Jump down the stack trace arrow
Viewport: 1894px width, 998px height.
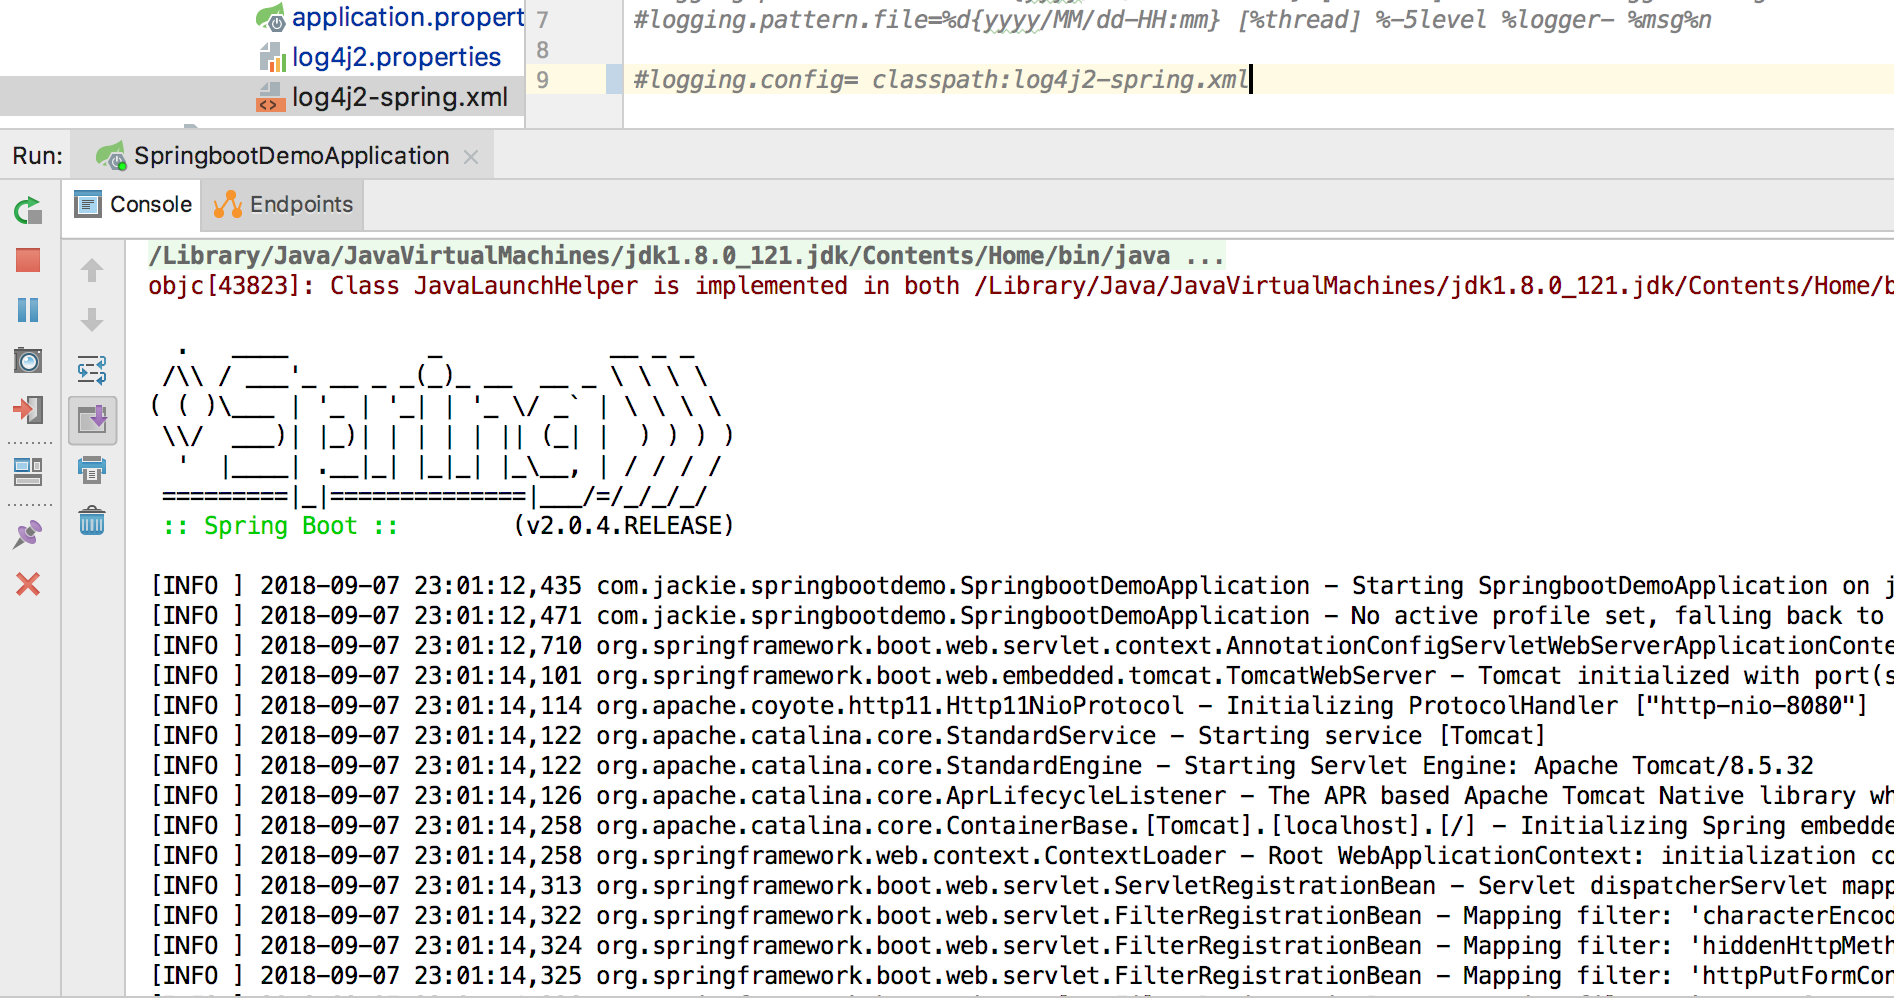92,320
